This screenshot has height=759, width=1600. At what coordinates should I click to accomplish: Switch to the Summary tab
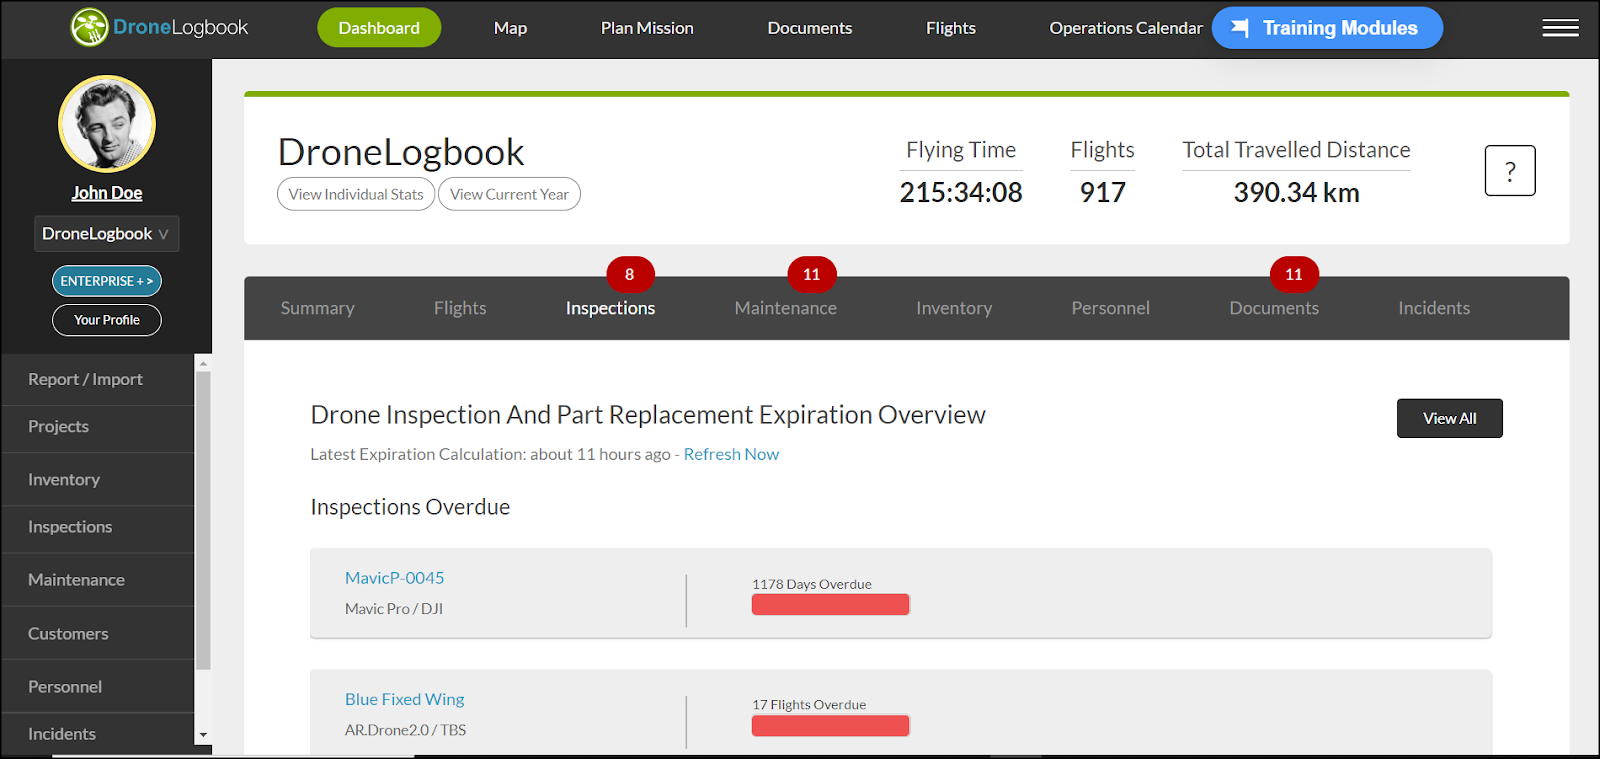coord(318,308)
